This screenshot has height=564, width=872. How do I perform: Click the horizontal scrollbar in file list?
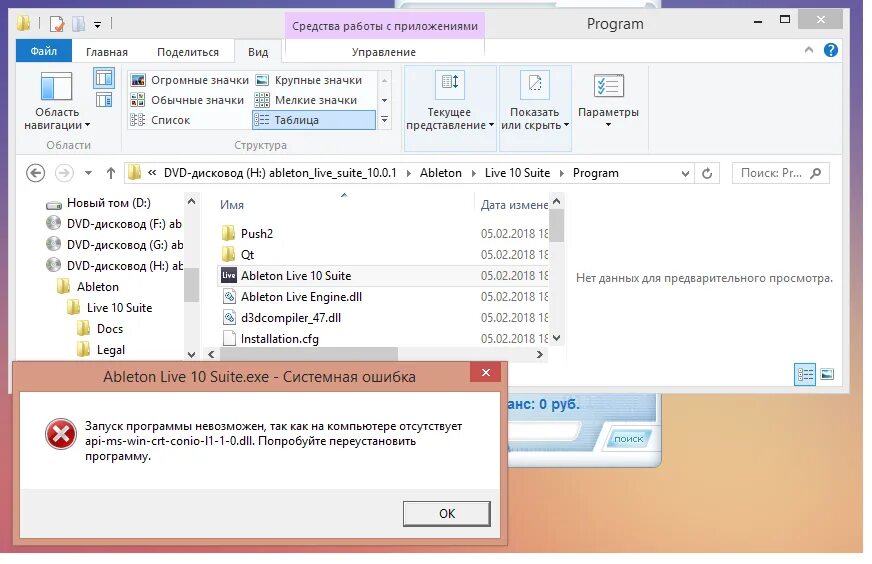(309, 354)
